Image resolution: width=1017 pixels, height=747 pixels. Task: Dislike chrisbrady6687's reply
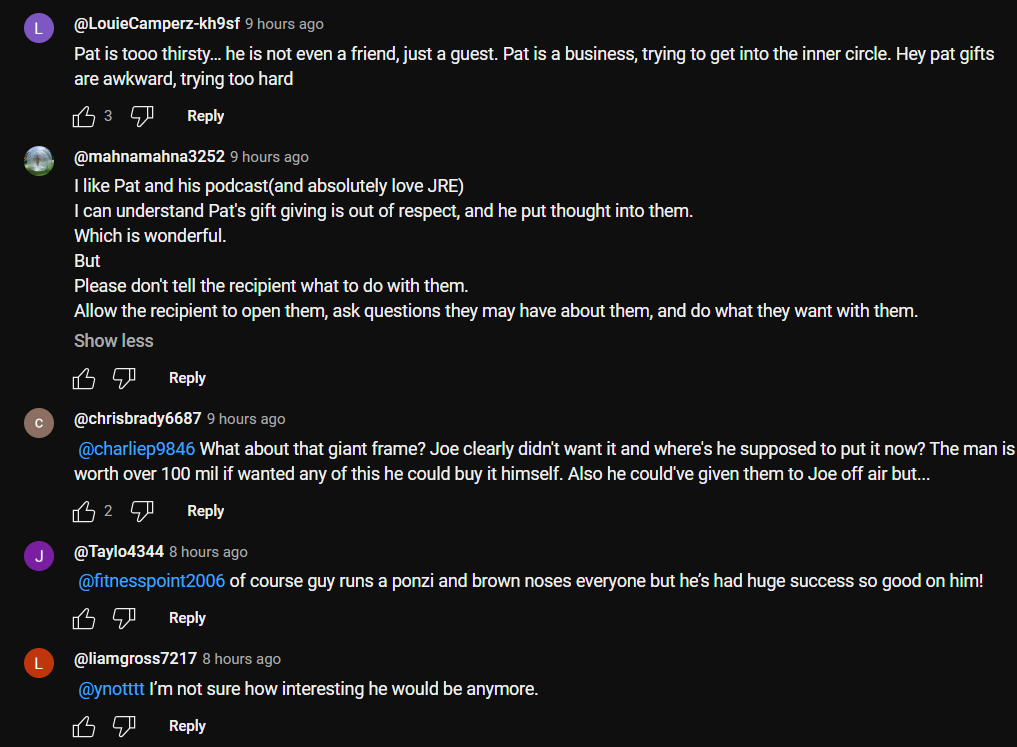[x=142, y=512]
